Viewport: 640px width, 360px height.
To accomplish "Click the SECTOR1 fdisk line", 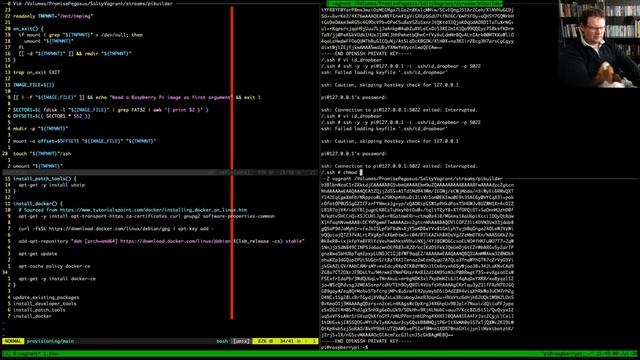I will pyautogui.click(x=111, y=110).
